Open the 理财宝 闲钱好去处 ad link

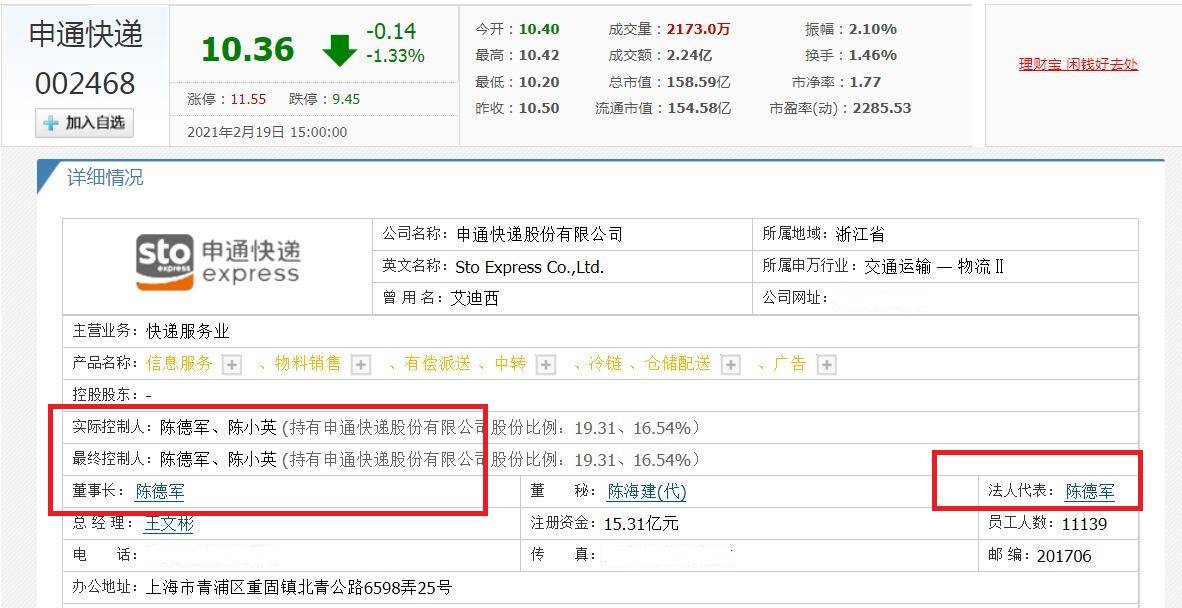[1078, 64]
